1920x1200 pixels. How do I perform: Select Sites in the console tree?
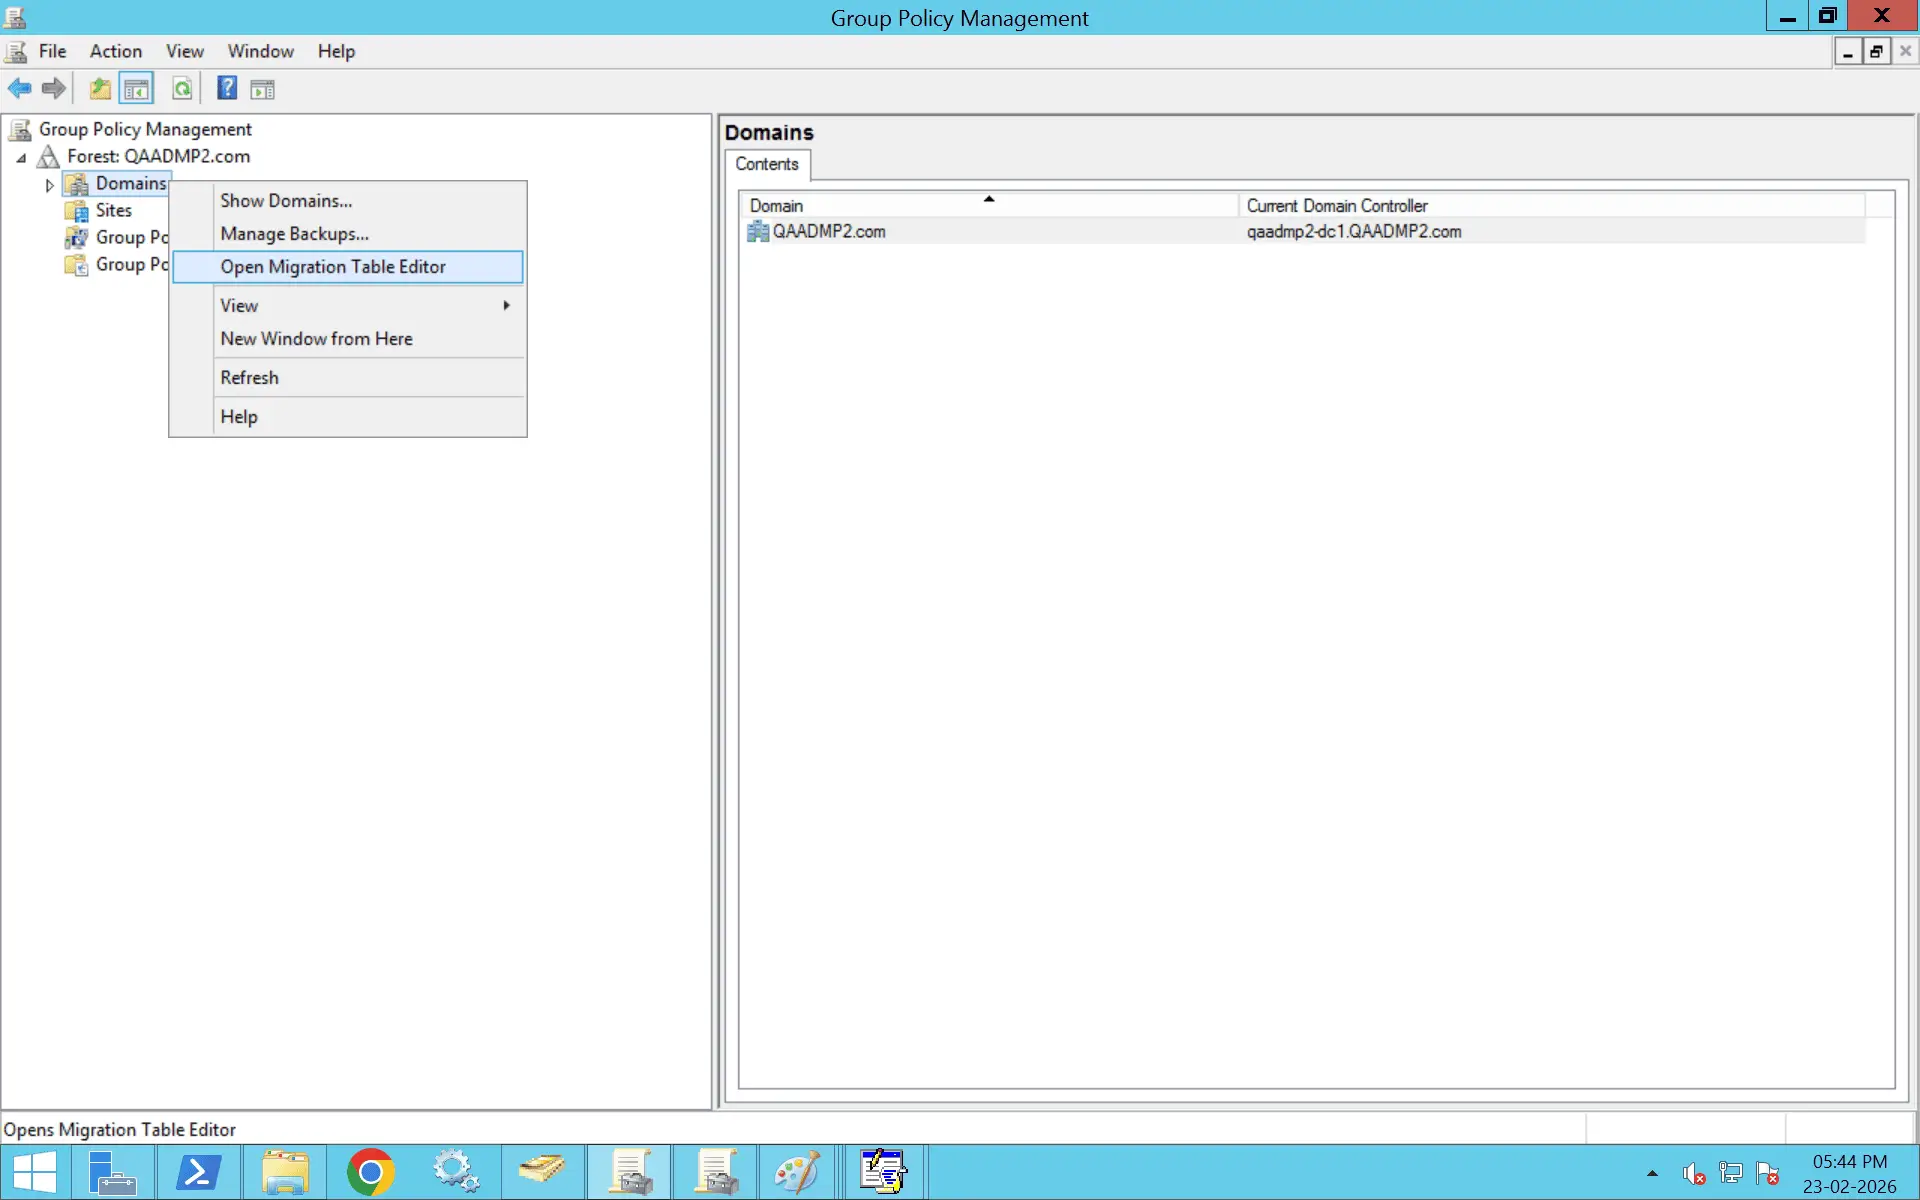pyautogui.click(x=116, y=210)
